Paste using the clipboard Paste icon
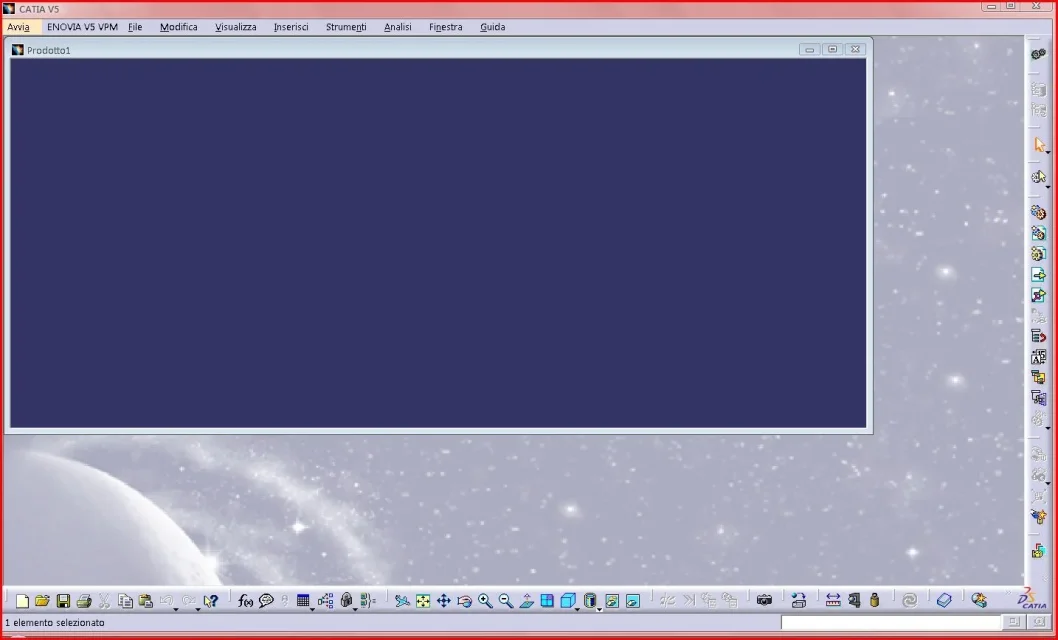This screenshot has width=1058, height=640. [146, 600]
